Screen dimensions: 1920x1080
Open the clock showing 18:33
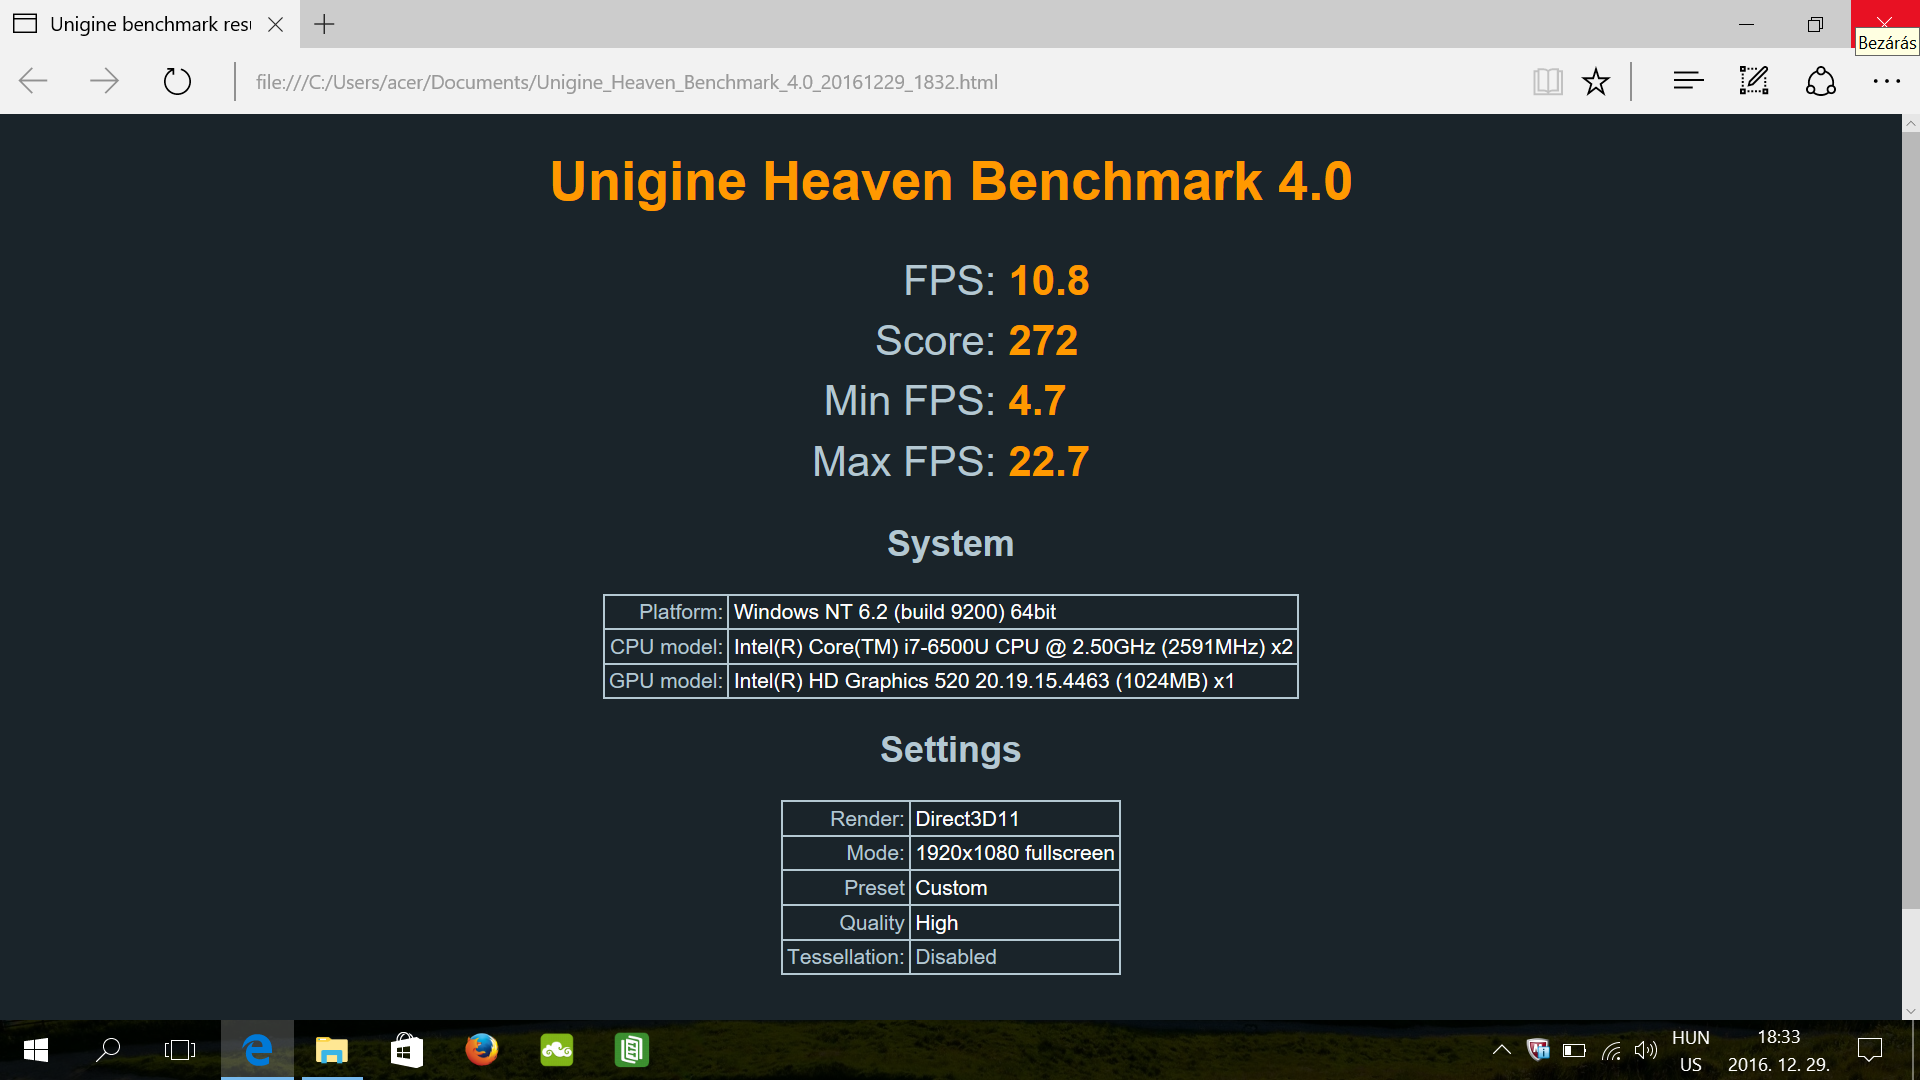1779,1051
